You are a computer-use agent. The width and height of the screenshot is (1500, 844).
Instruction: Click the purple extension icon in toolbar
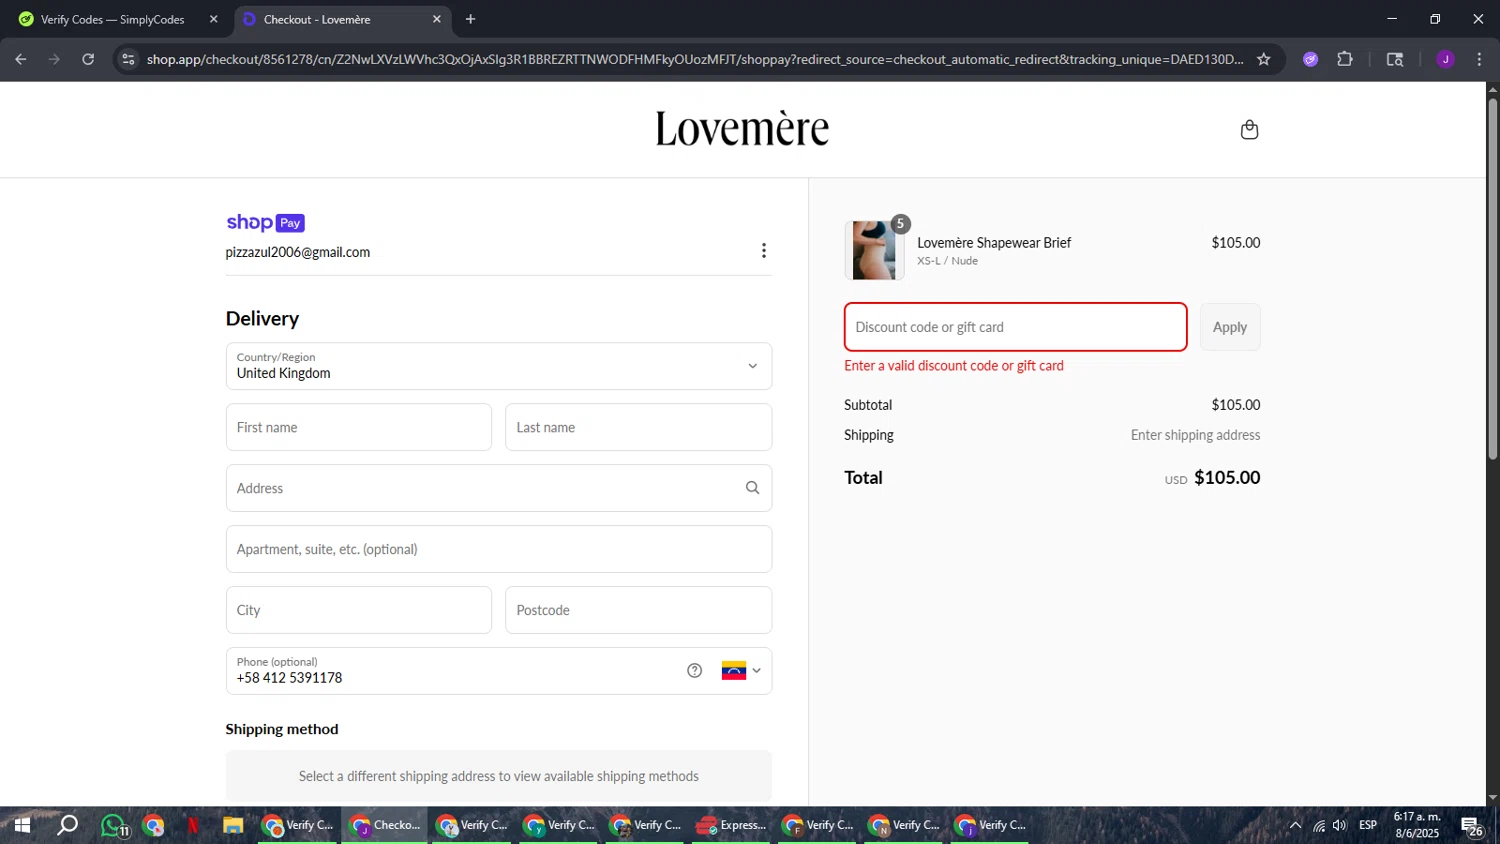click(1310, 59)
